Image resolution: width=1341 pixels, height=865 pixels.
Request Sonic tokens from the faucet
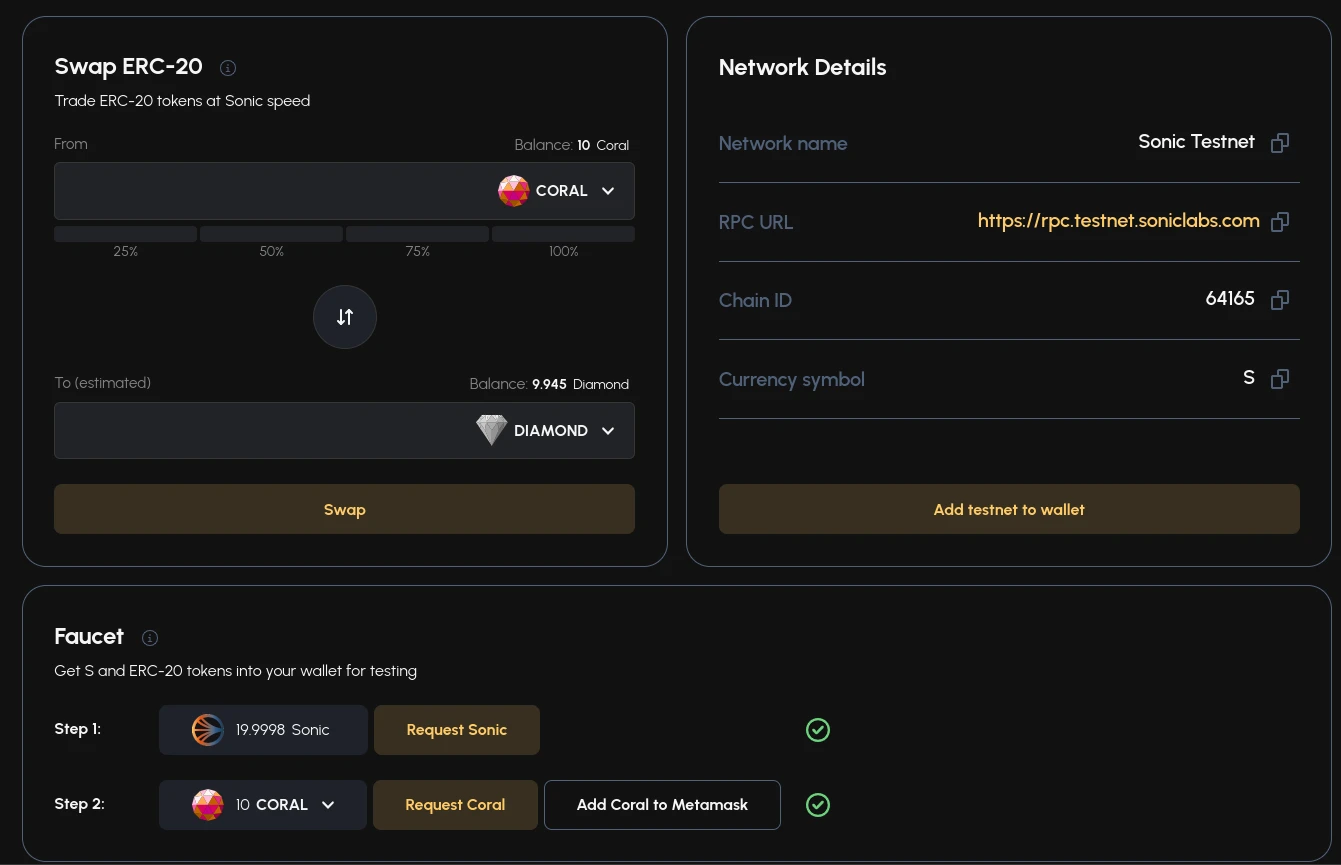click(457, 730)
